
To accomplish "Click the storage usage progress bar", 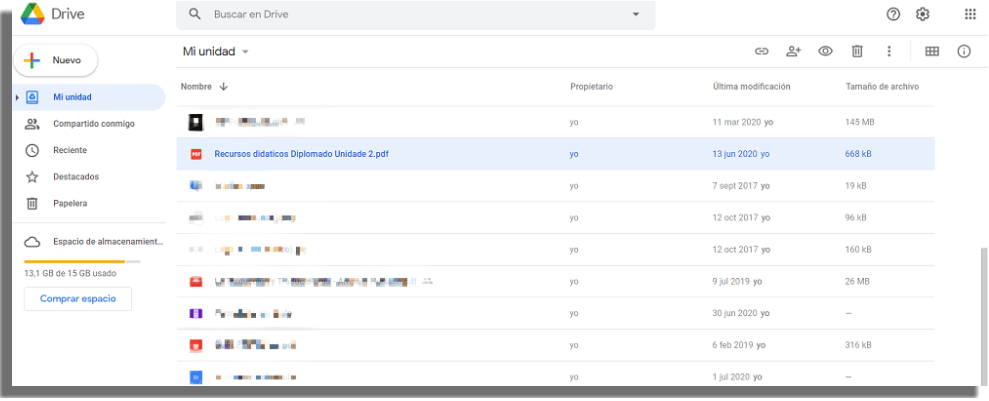I will click(x=82, y=261).
